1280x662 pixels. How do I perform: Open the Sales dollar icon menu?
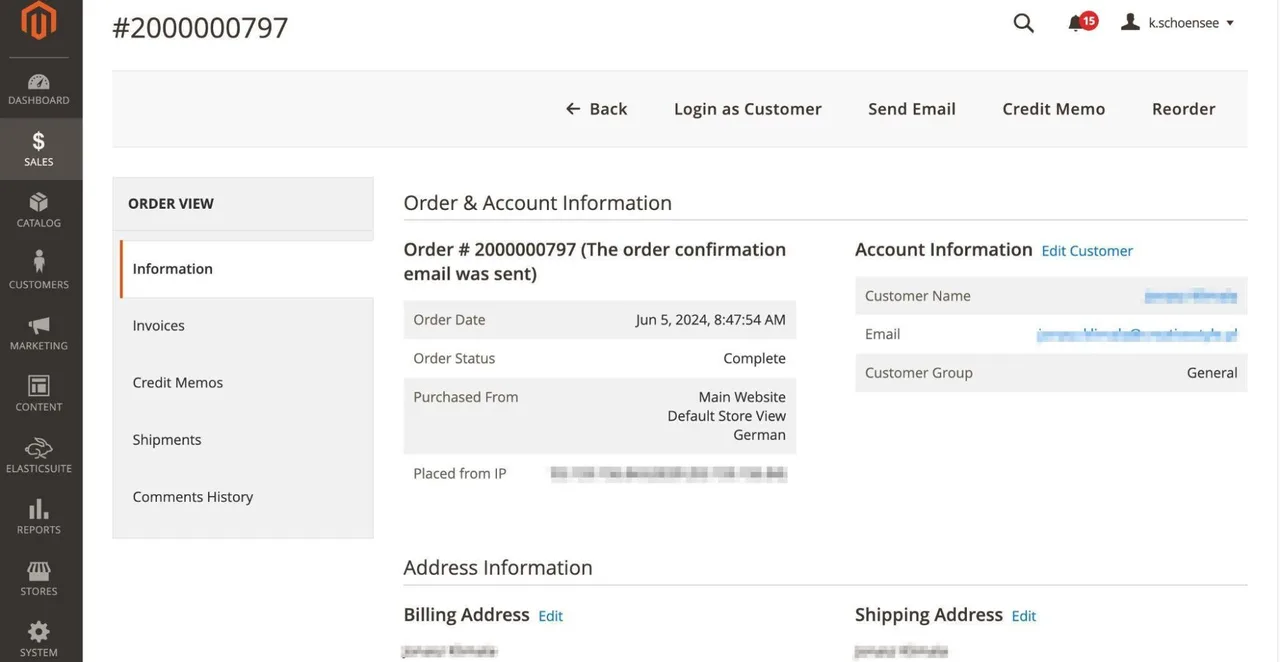click(39, 141)
